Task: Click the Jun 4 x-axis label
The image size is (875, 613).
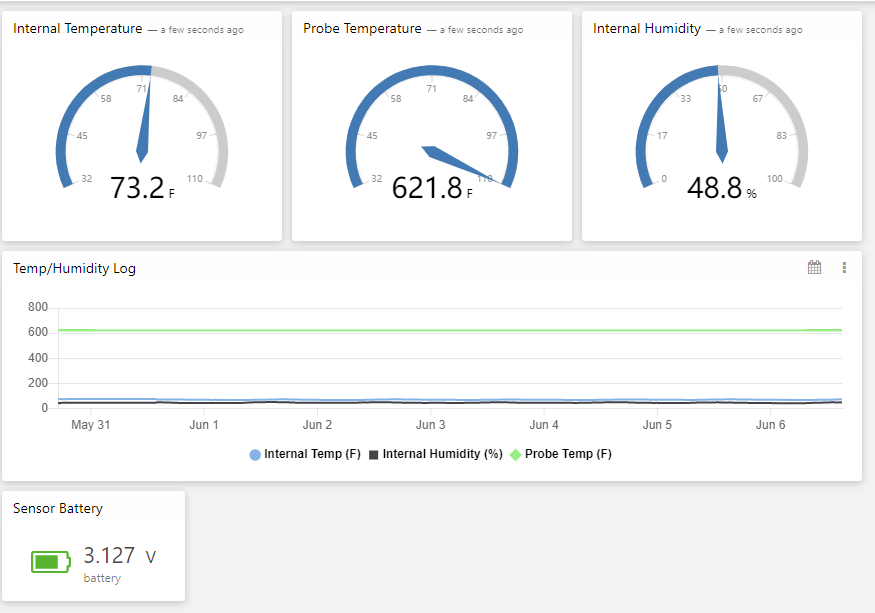Action: point(544,425)
